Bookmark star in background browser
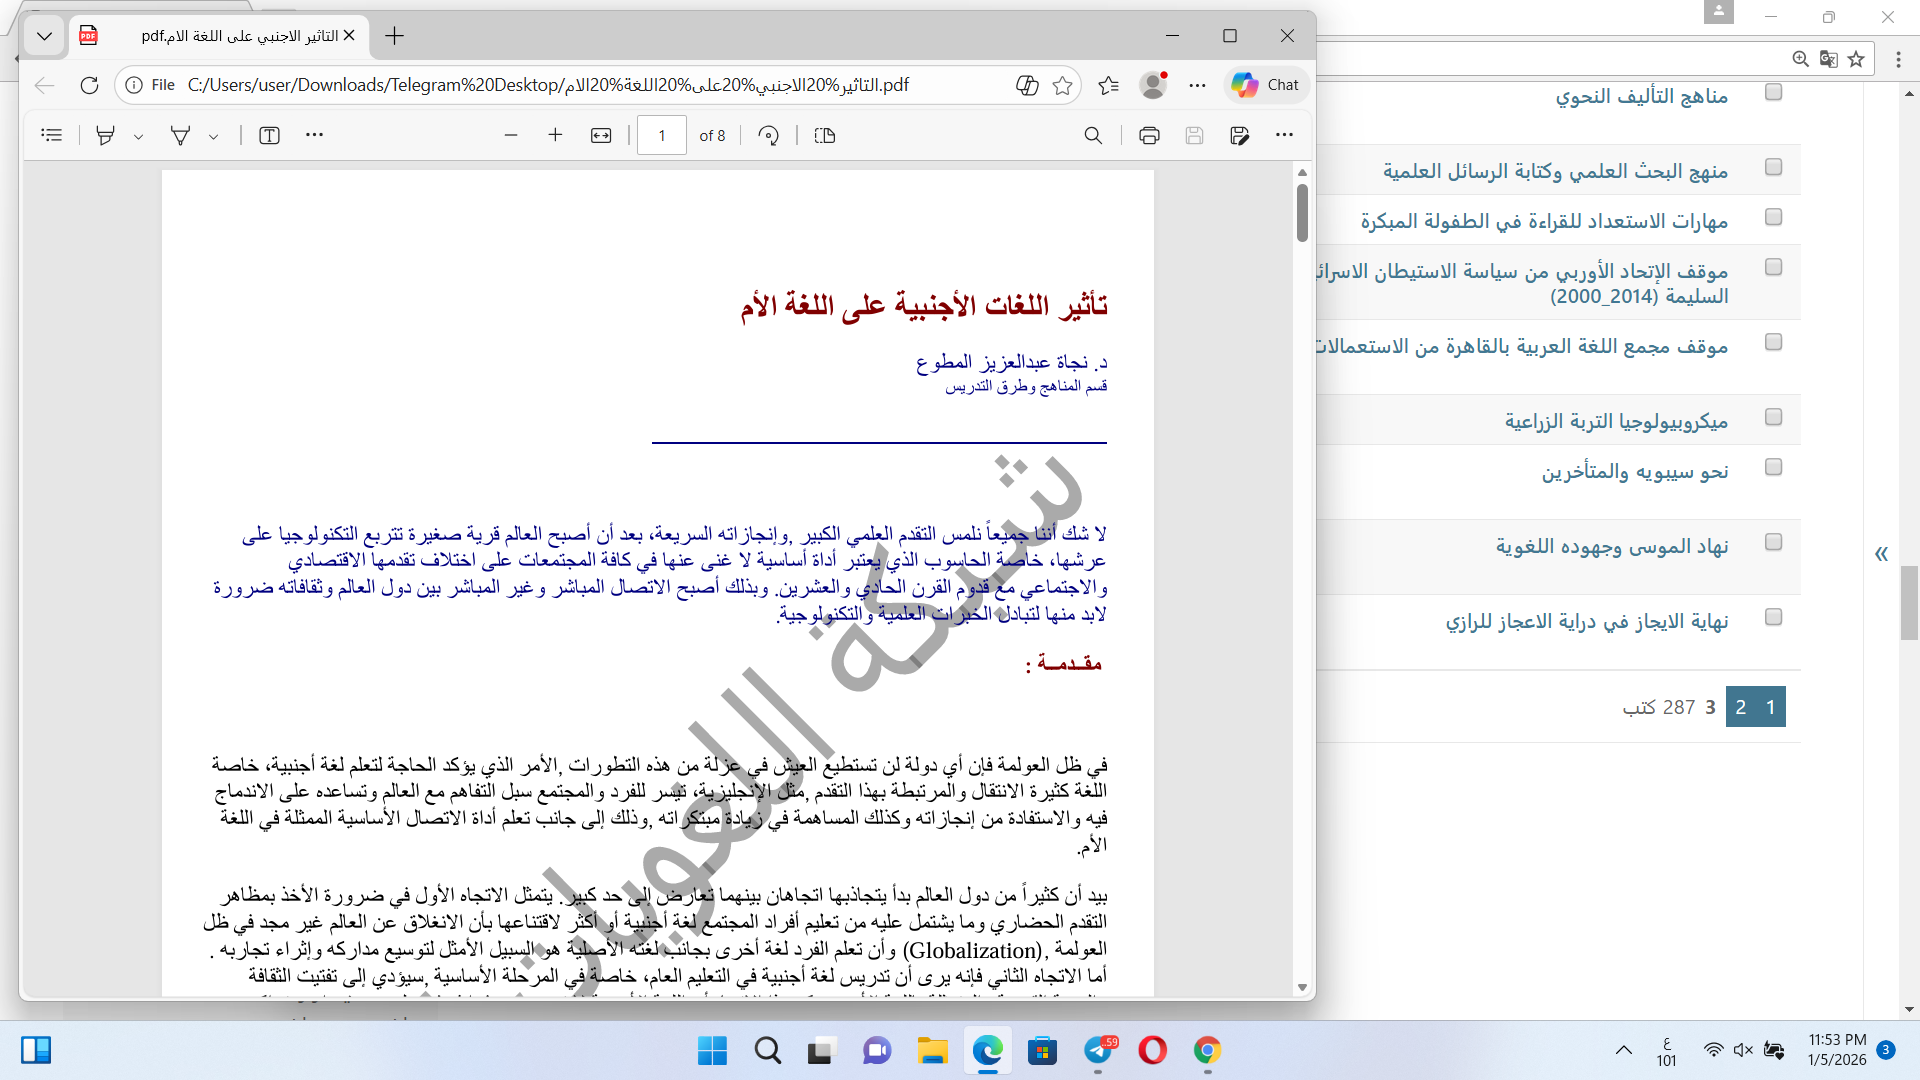The height and width of the screenshot is (1080, 1920). coord(1856,59)
